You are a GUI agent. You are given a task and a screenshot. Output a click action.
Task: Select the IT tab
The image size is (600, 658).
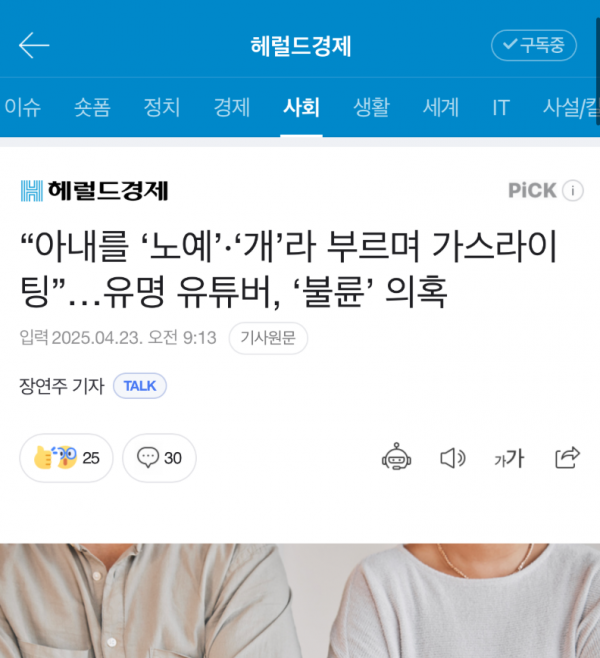501,107
